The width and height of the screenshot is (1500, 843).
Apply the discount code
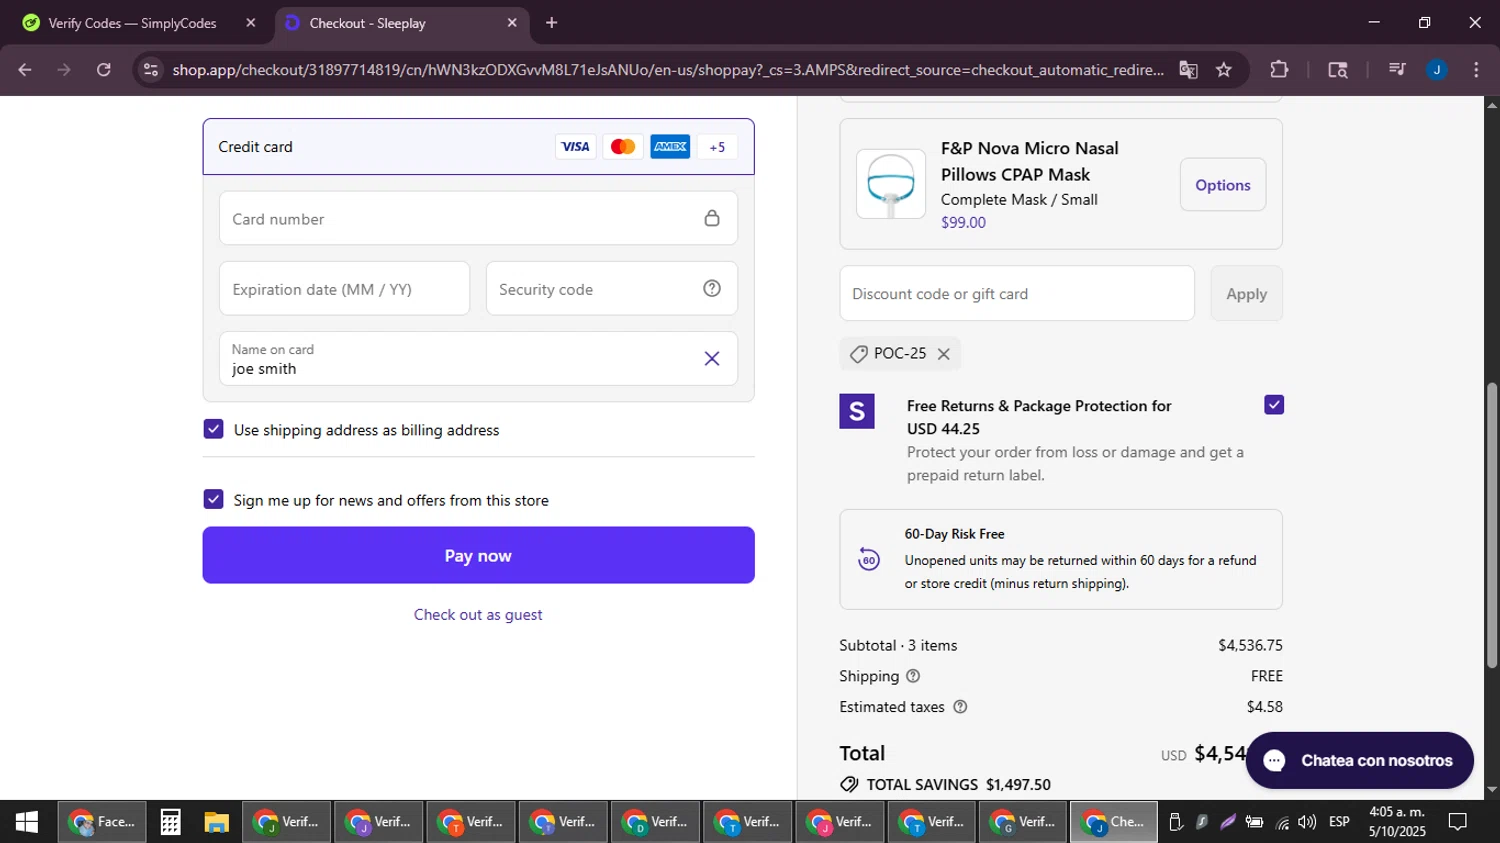coord(1246,293)
